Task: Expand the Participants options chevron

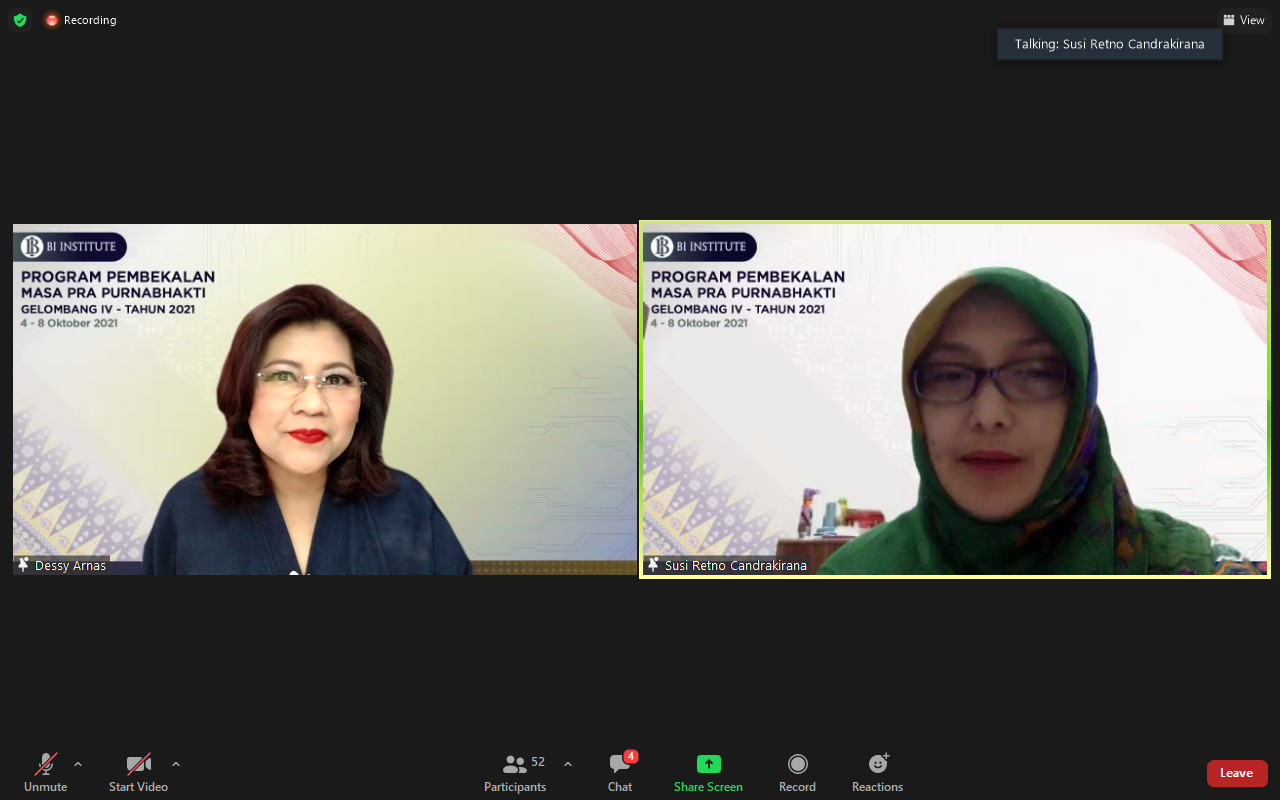Action: pyautogui.click(x=568, y=764)
